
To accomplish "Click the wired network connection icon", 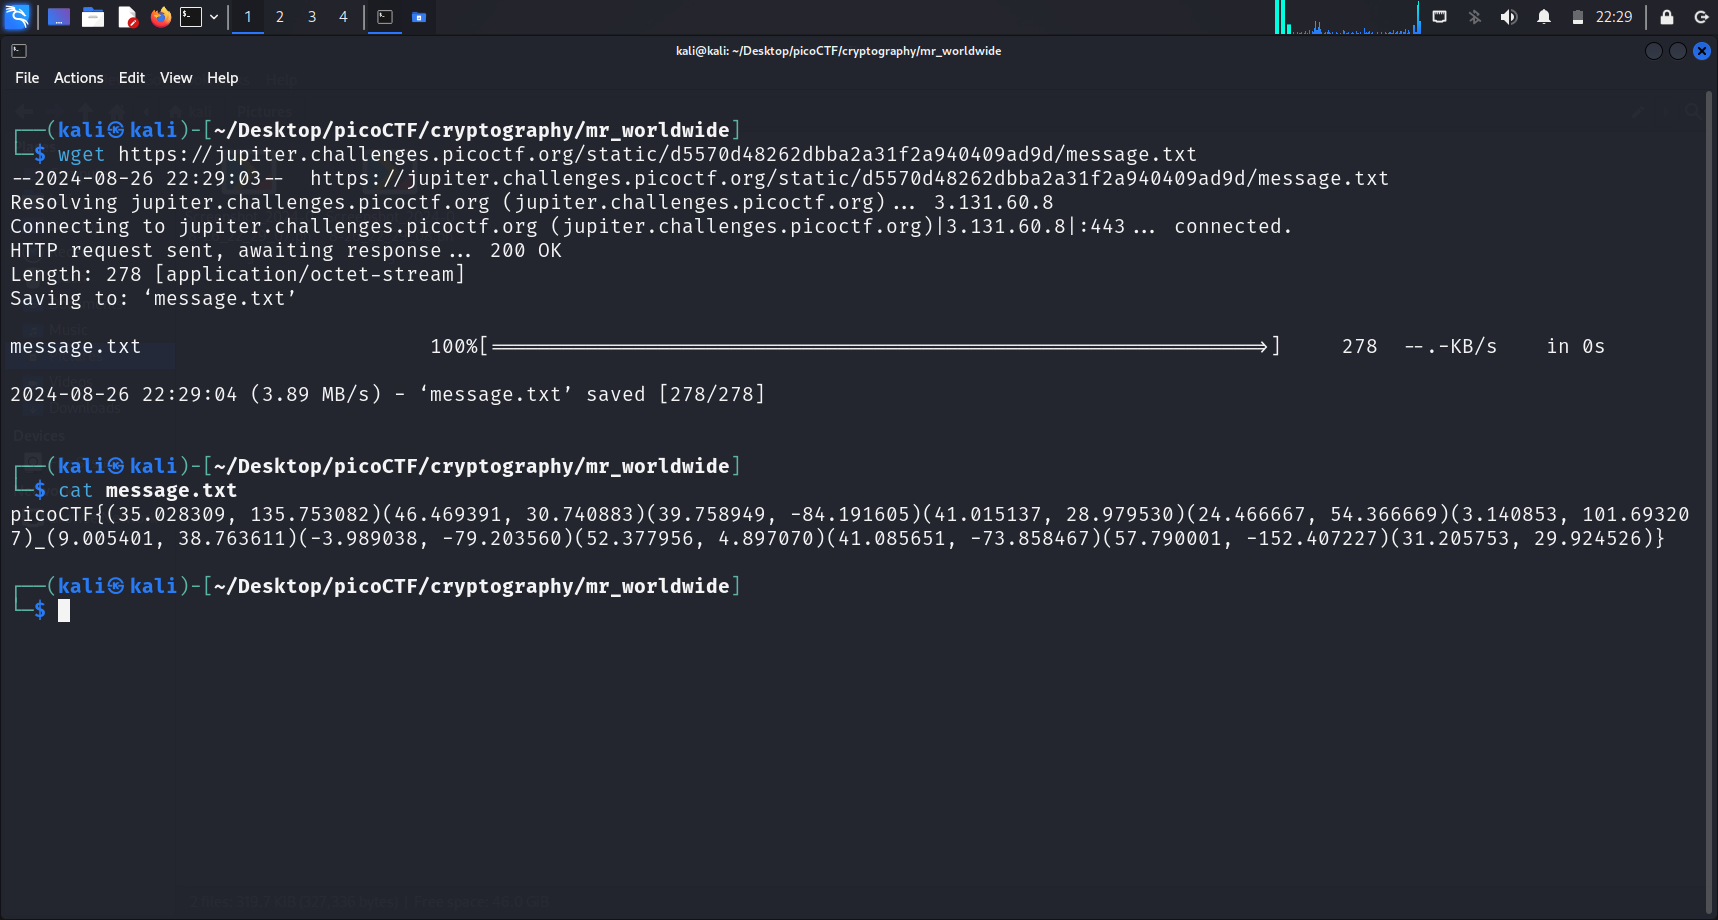I will (1440, 17).
